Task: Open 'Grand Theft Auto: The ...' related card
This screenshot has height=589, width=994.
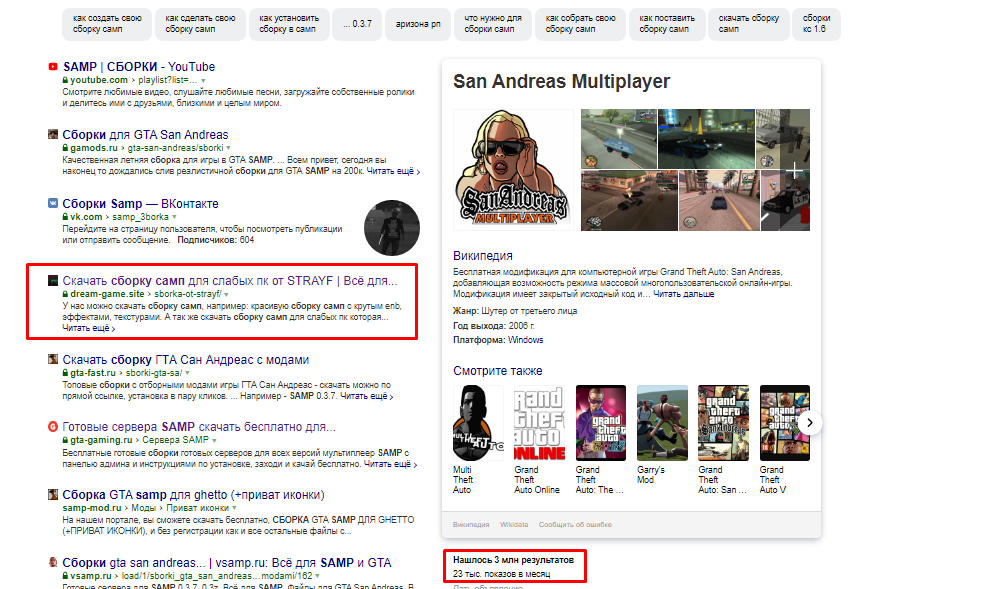Action: tap(600, 440)
